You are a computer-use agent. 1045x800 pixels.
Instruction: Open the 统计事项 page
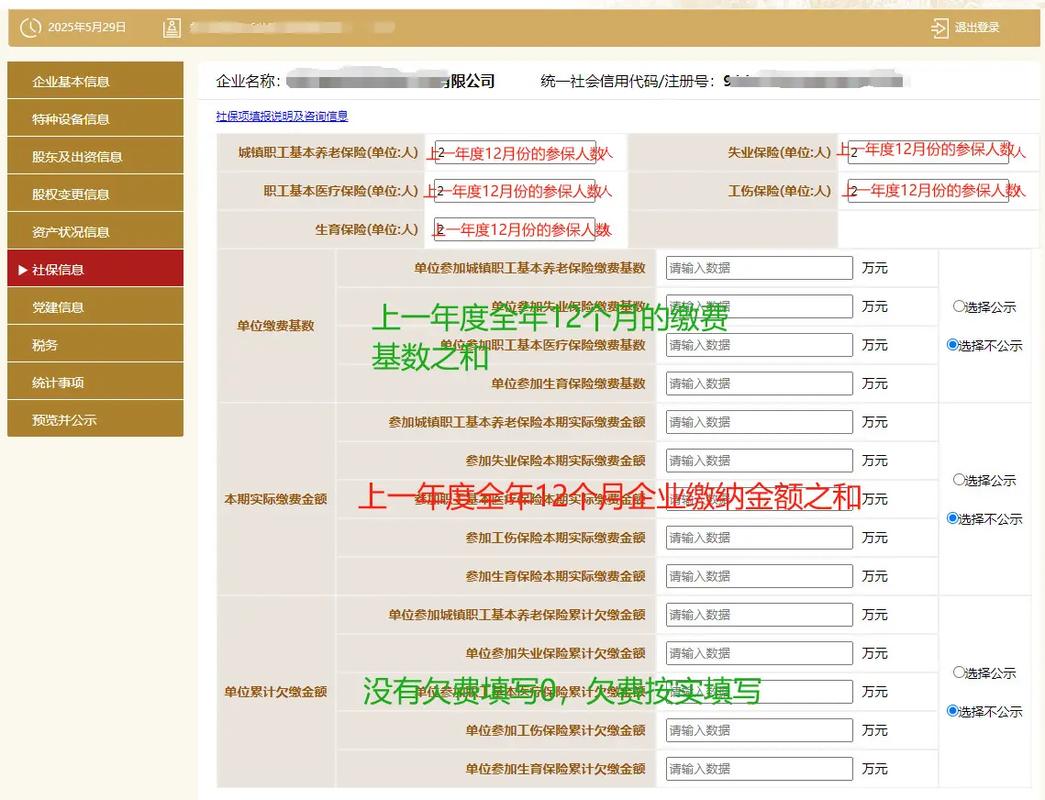[x=95, y=380]
